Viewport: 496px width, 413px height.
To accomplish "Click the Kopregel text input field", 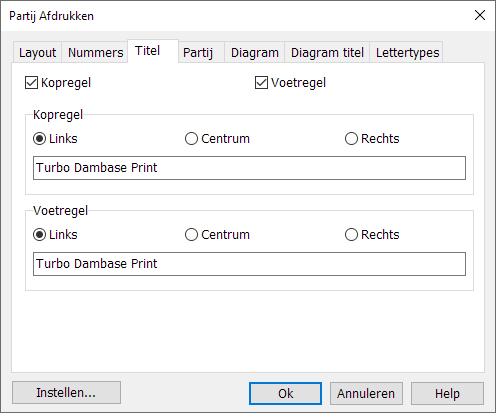I will pos(249,168).
